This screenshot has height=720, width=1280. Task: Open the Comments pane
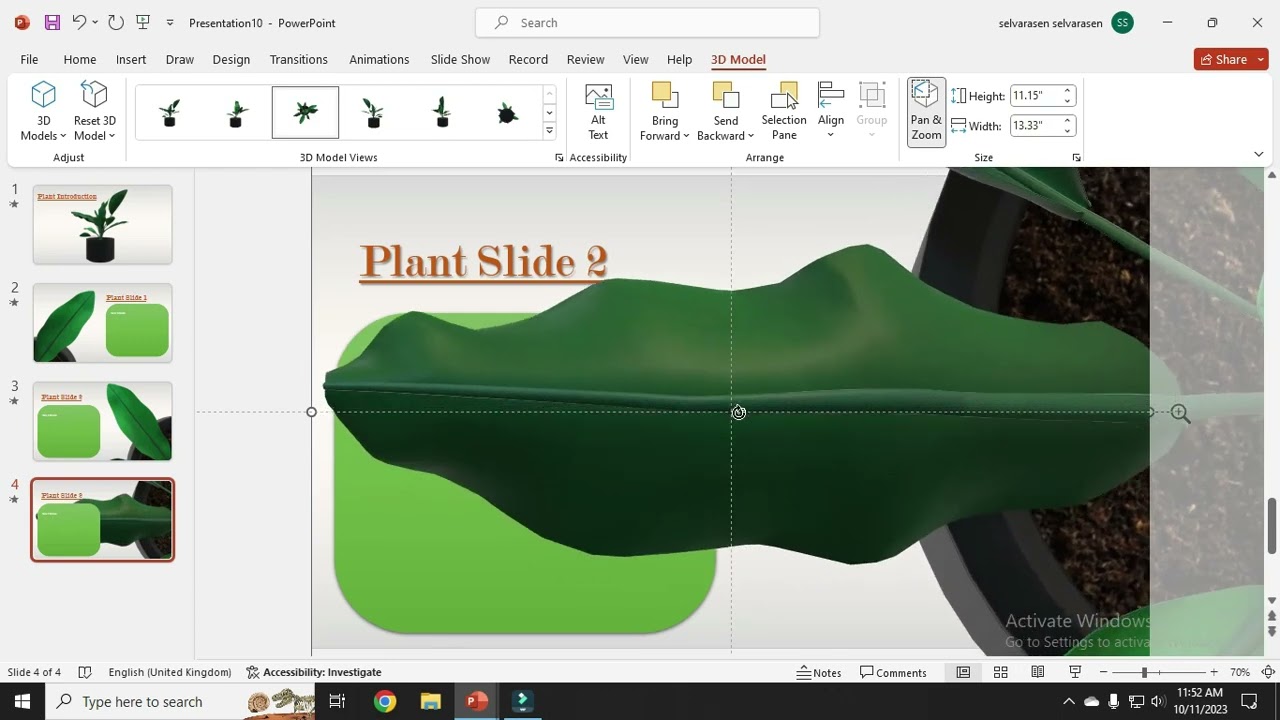pos(893,672)
